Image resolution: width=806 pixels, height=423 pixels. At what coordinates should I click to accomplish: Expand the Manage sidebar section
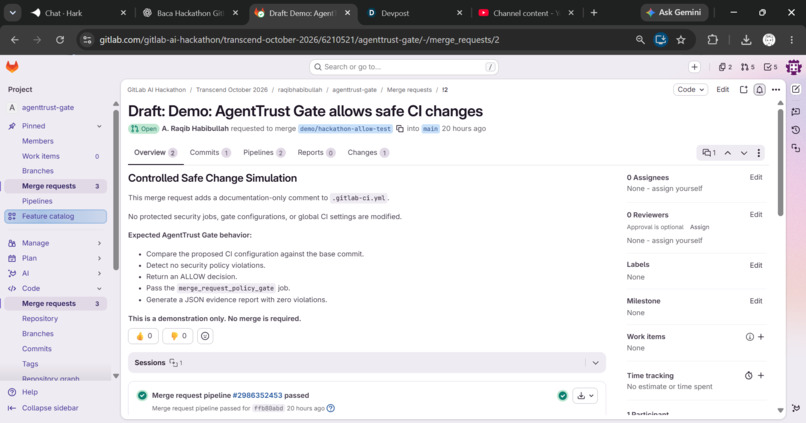click(99, 243)
